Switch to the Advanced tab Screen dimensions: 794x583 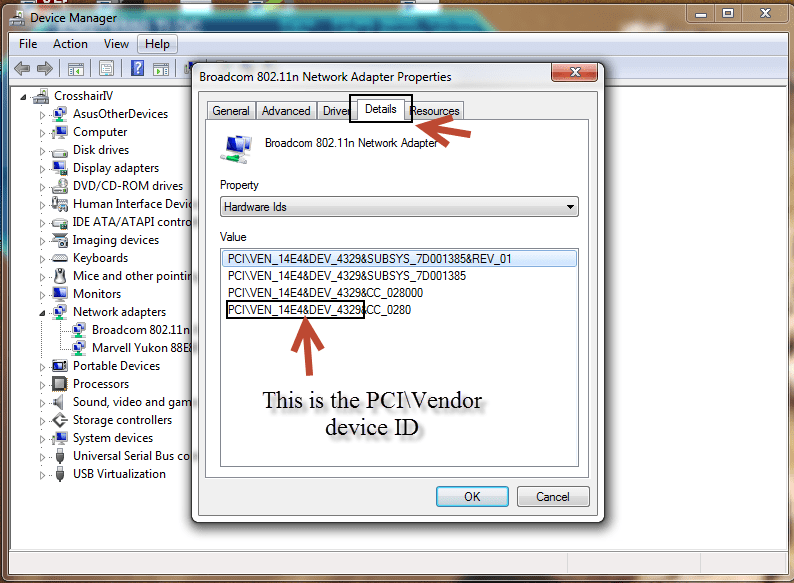pos(286,111)
